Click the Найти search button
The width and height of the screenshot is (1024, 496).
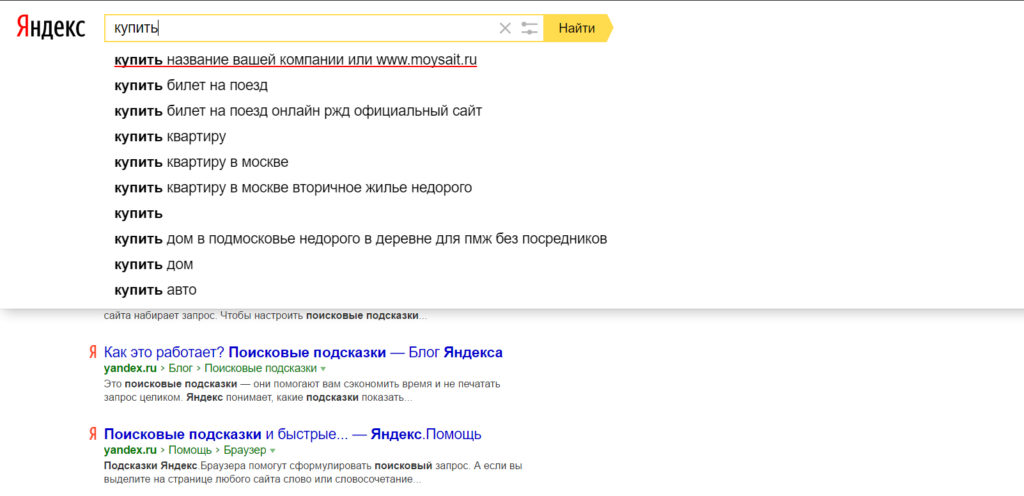click(x=577, y=28)
